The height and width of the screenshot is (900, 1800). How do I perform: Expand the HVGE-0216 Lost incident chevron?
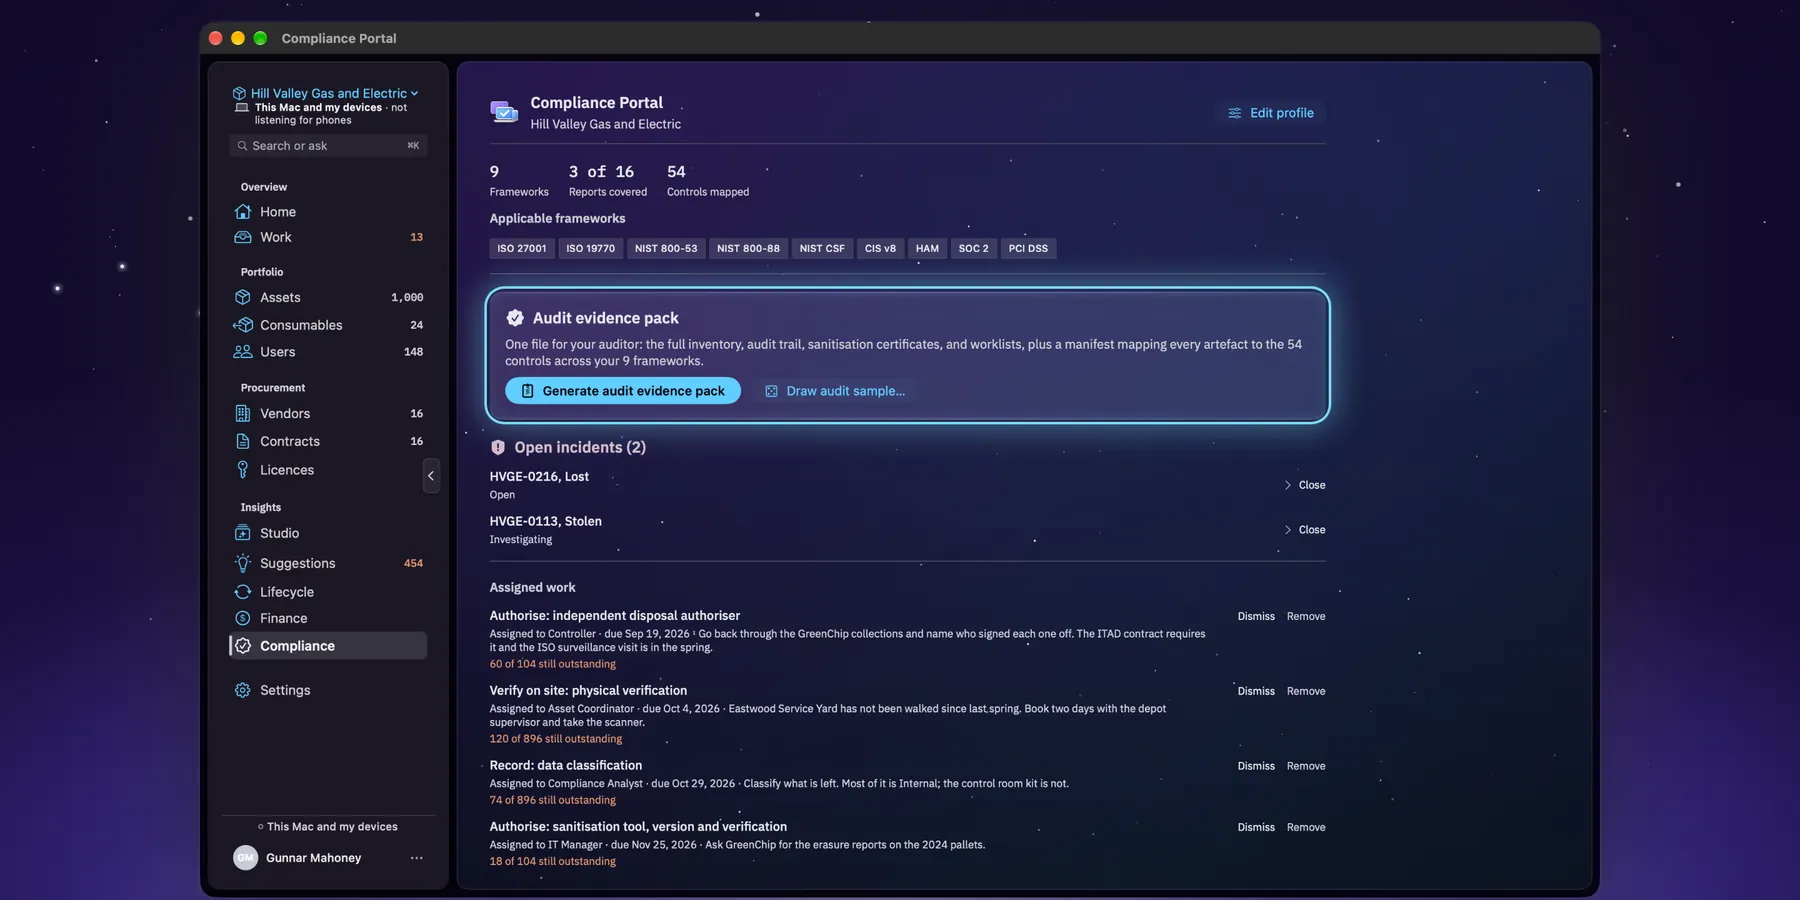point(1287,485)
